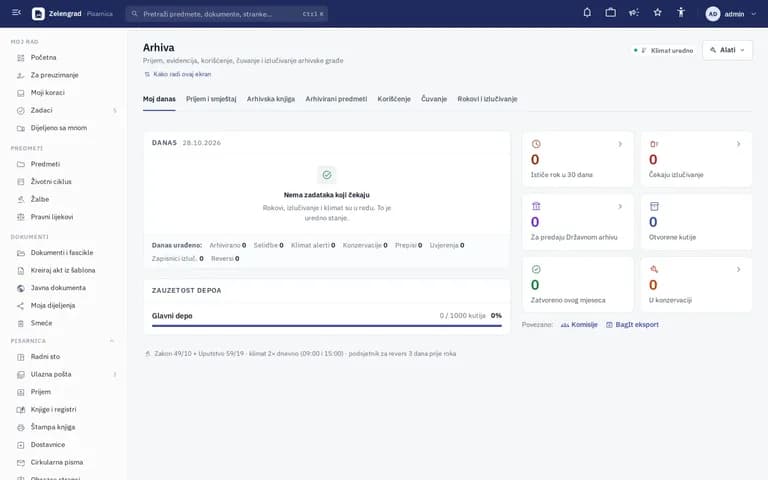The width and height of the screenshot is (768, 480).
Task: Switch to Korišćenje tab
Action: click(394, 99)
